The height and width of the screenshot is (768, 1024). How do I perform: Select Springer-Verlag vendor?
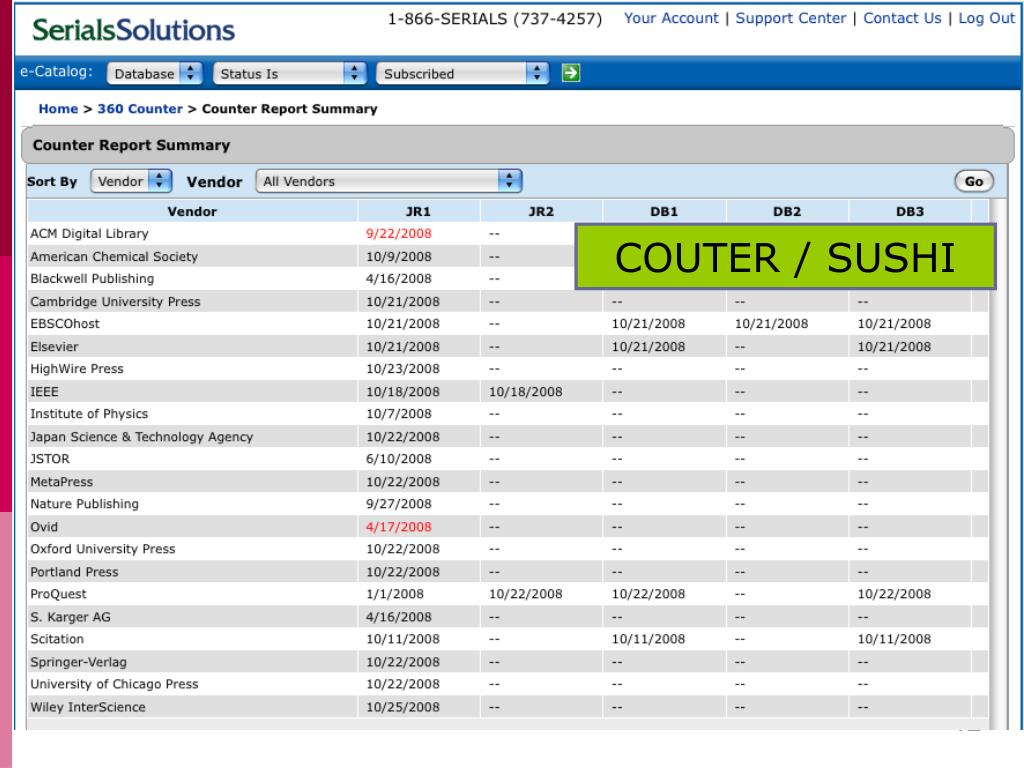pyautogui.click(x=78, y=662)
